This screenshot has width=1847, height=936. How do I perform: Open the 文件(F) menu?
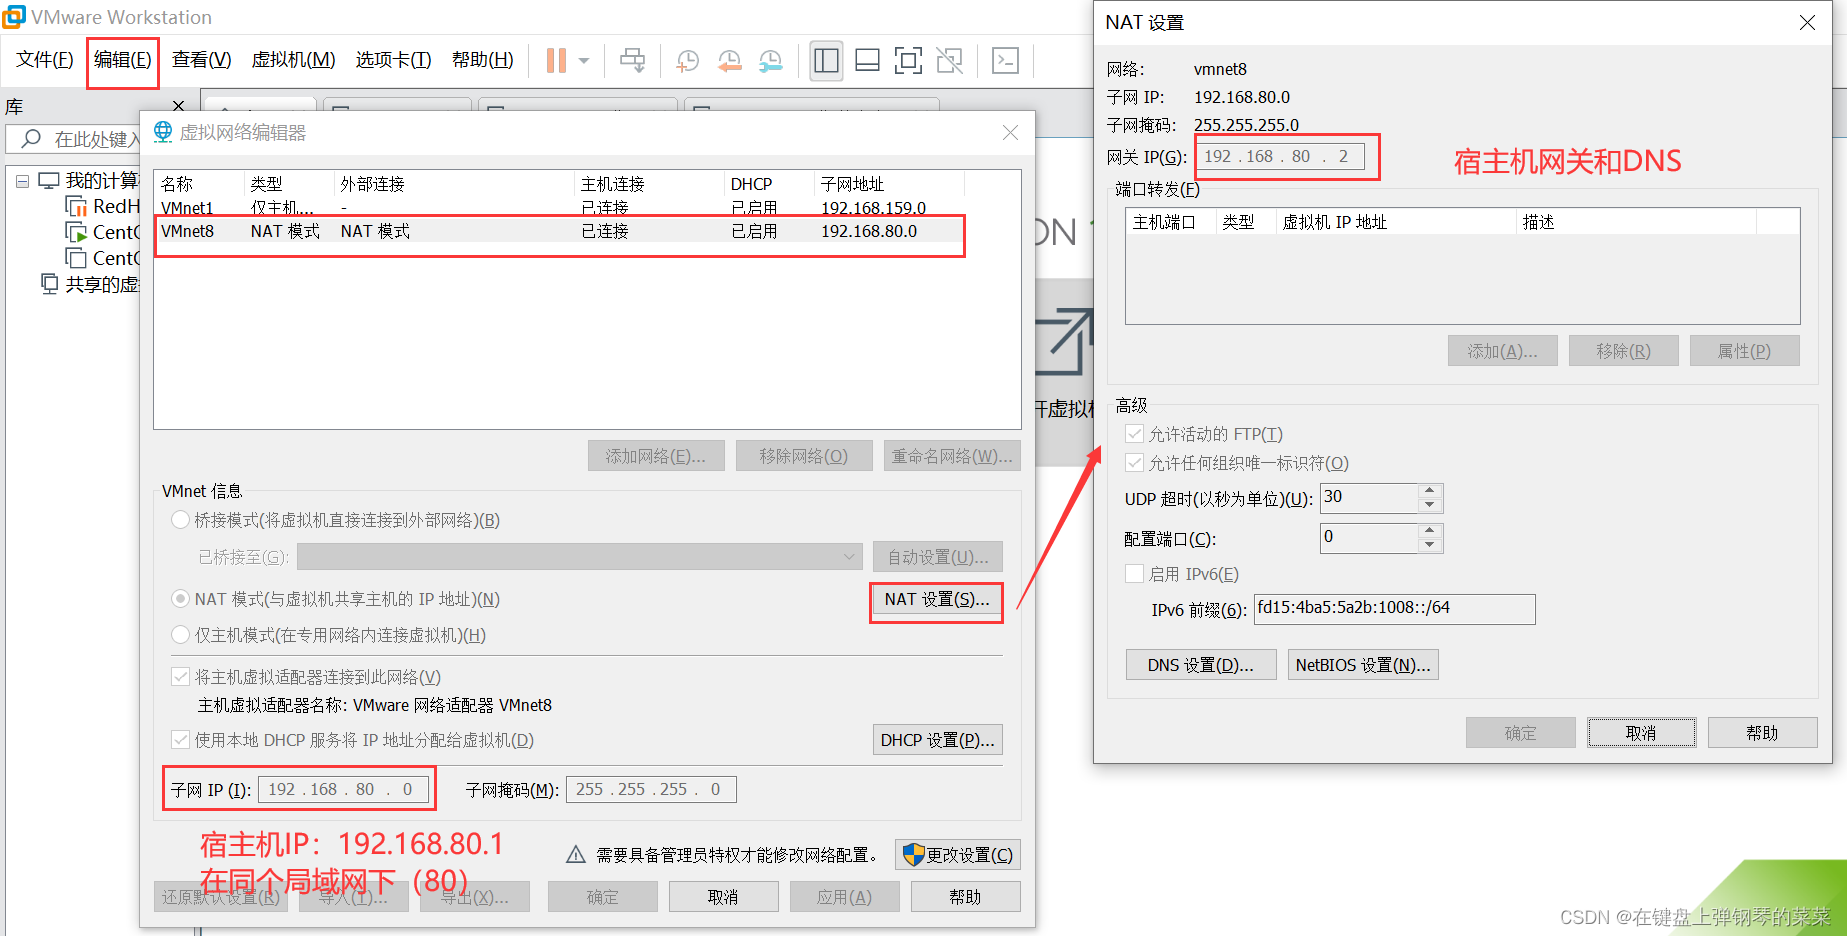45,60
